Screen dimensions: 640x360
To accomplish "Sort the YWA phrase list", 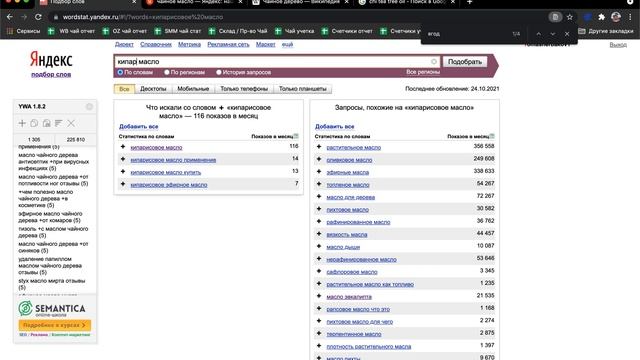I will click(x=59, y=123).
